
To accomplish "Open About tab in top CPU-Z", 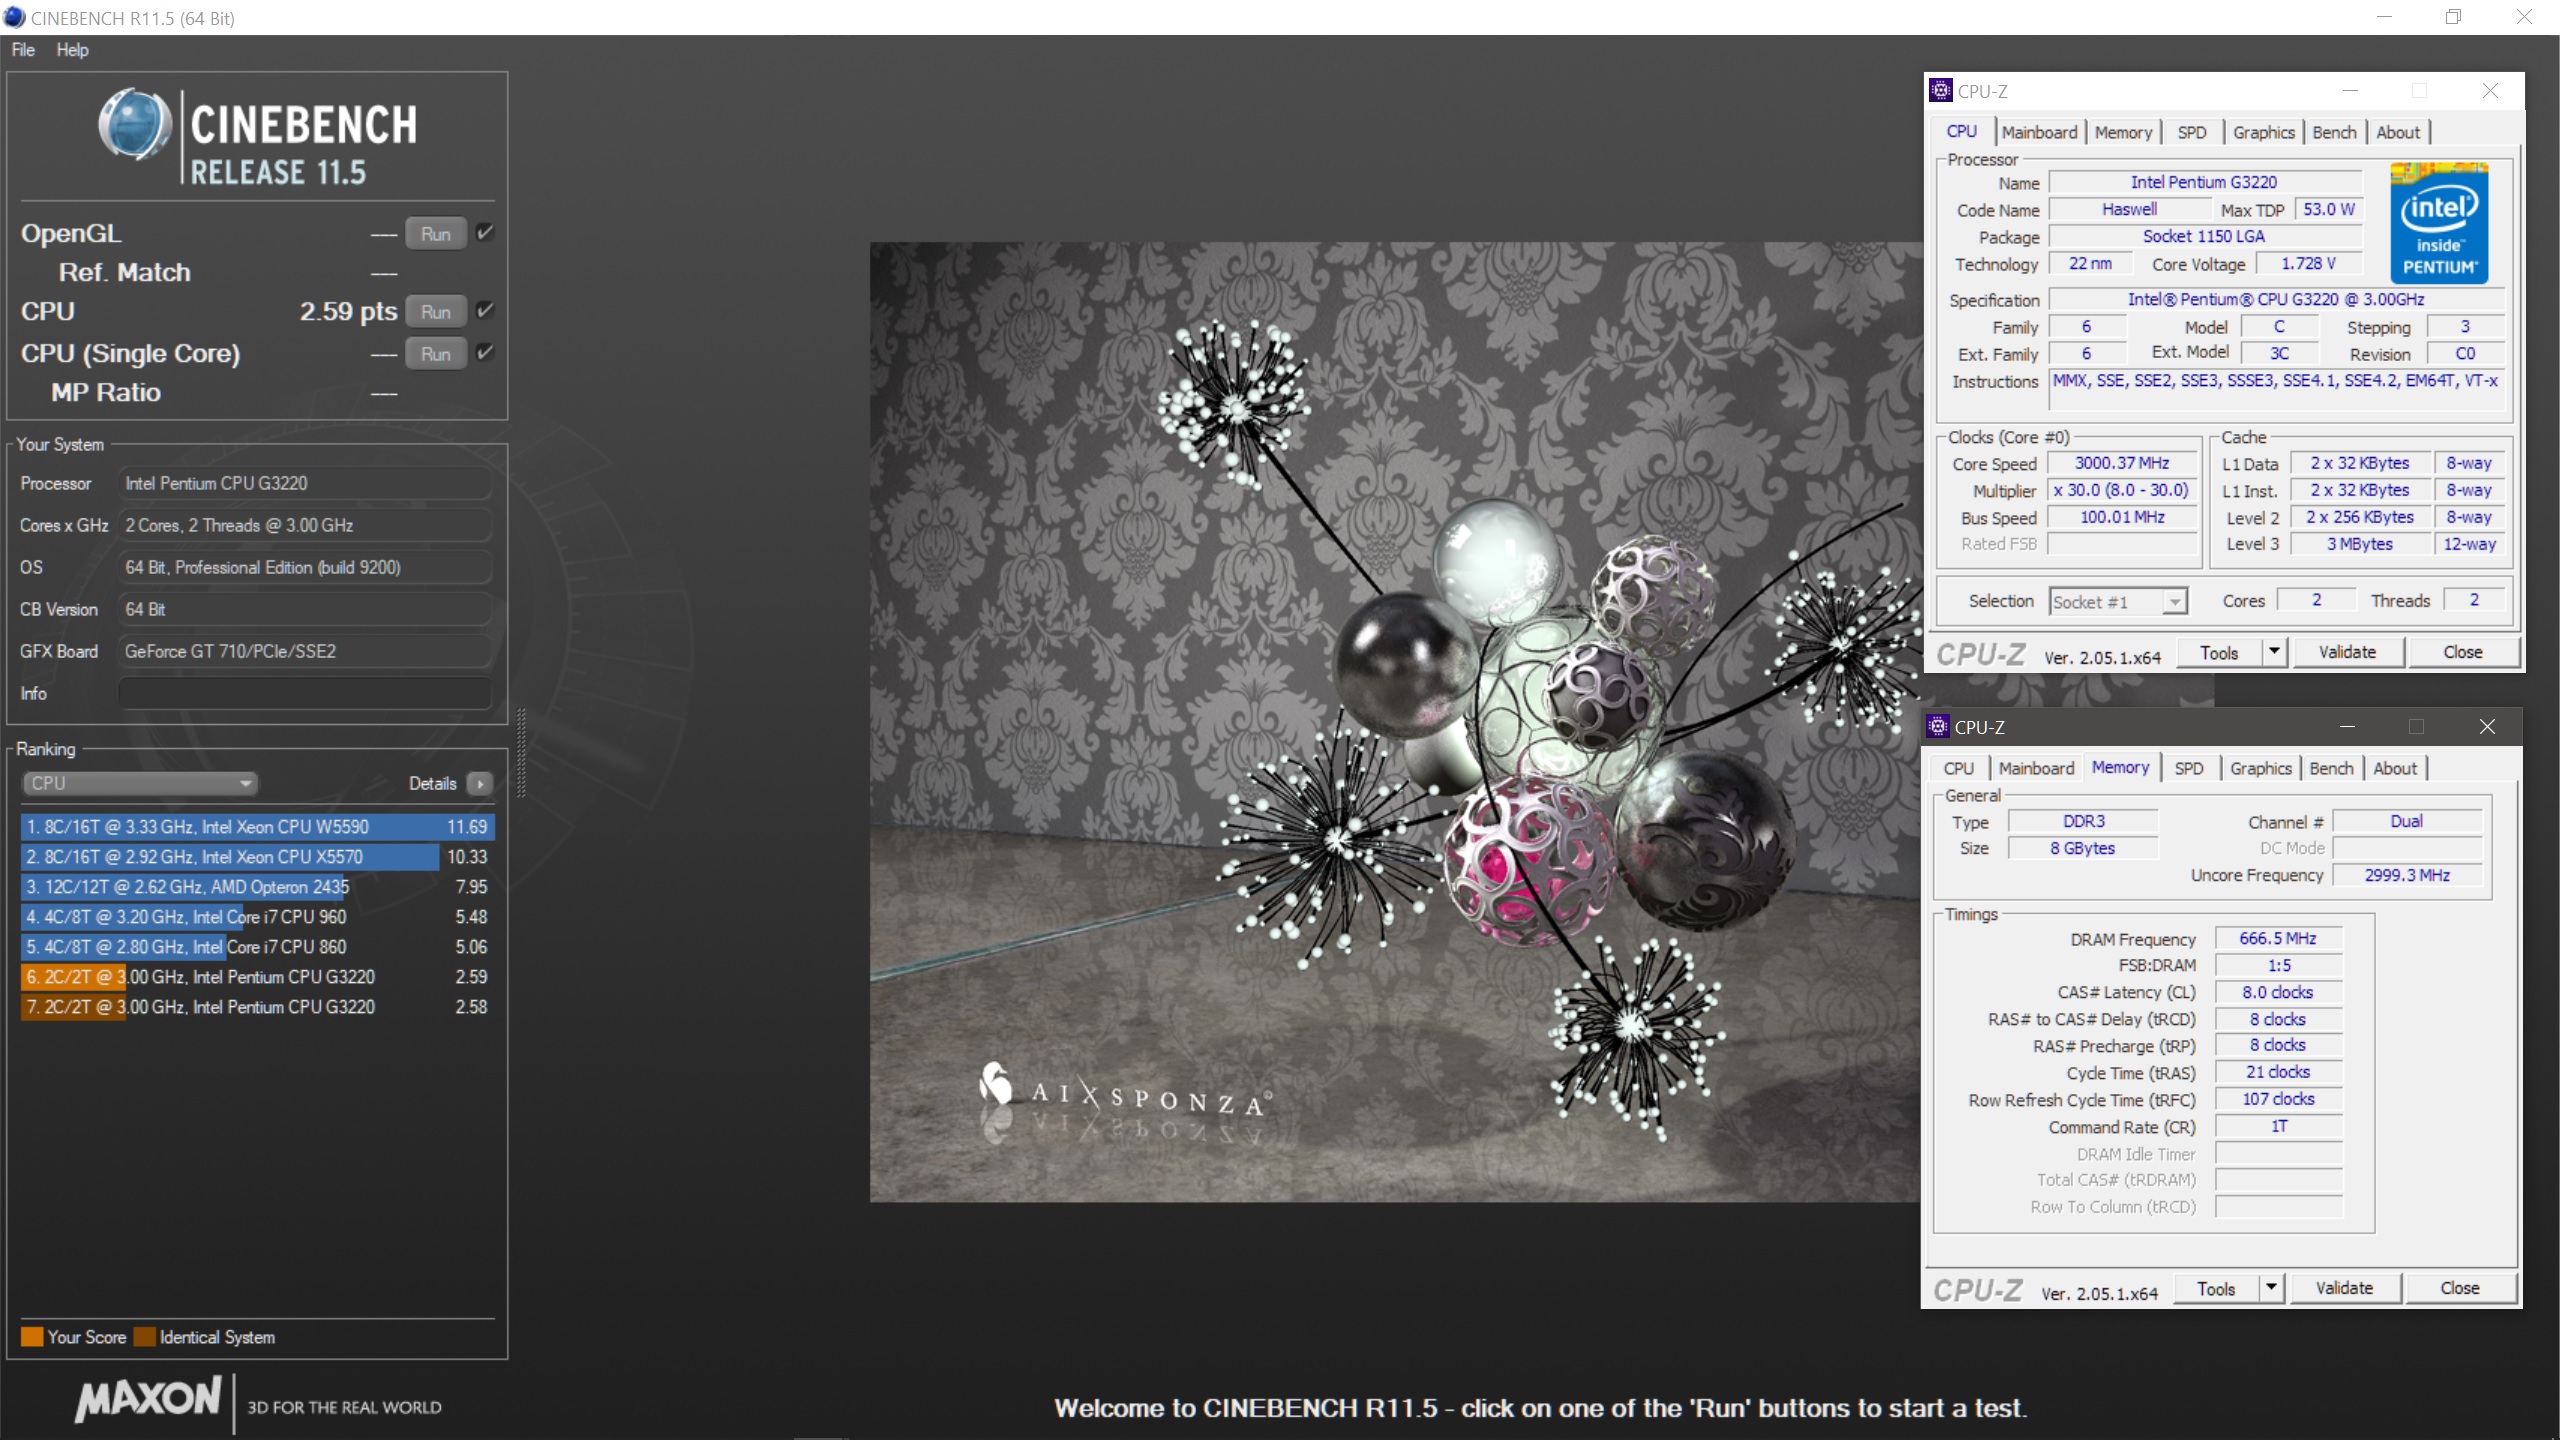I will coord(2398,132).
